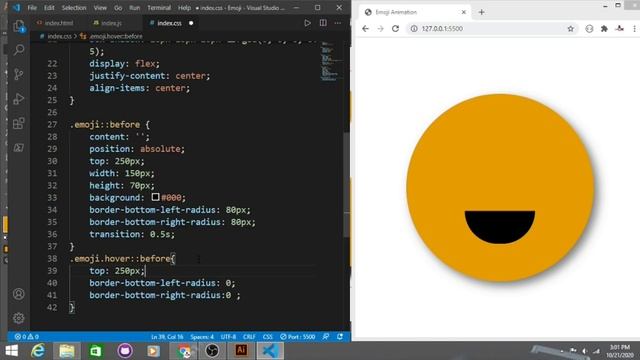Go forward in the Chrome browser
The width and height of the screenshot is (640, 360).
coord(380,29)
